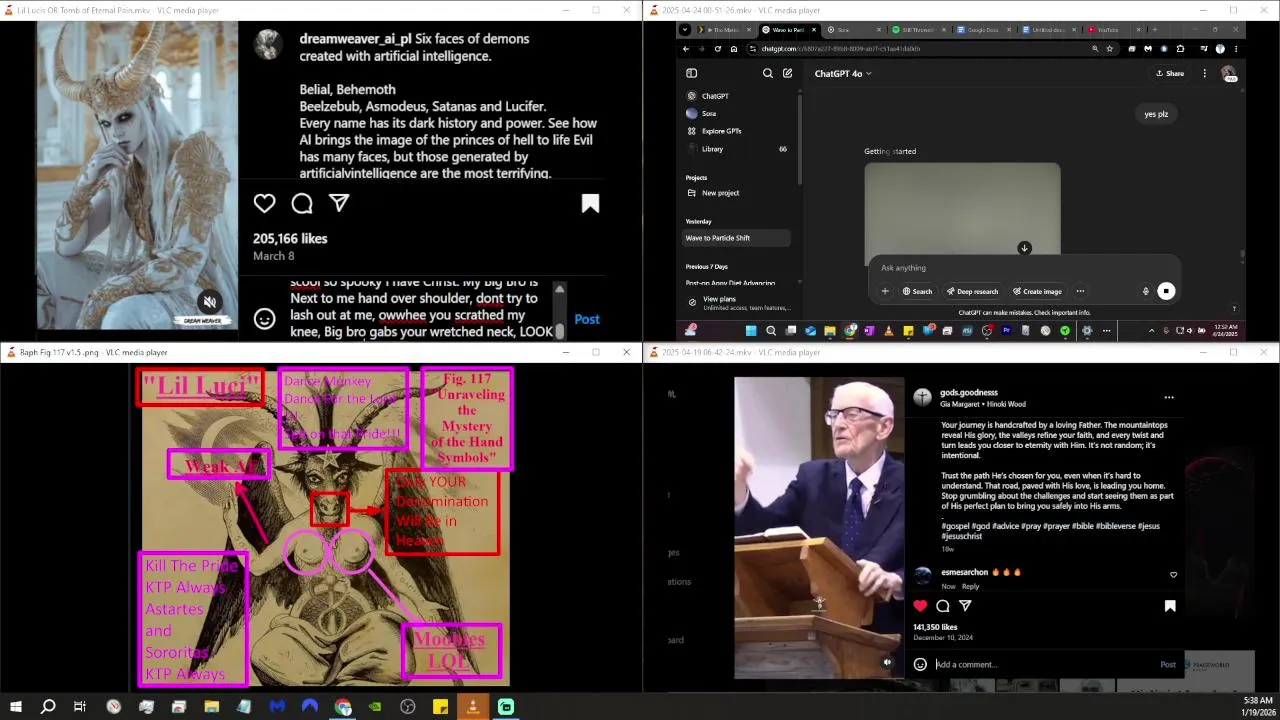Image resolution: width=1280 pixels, height=720 pixels.
Task: Click New project under Projects
Action: [x=738, y=193]
